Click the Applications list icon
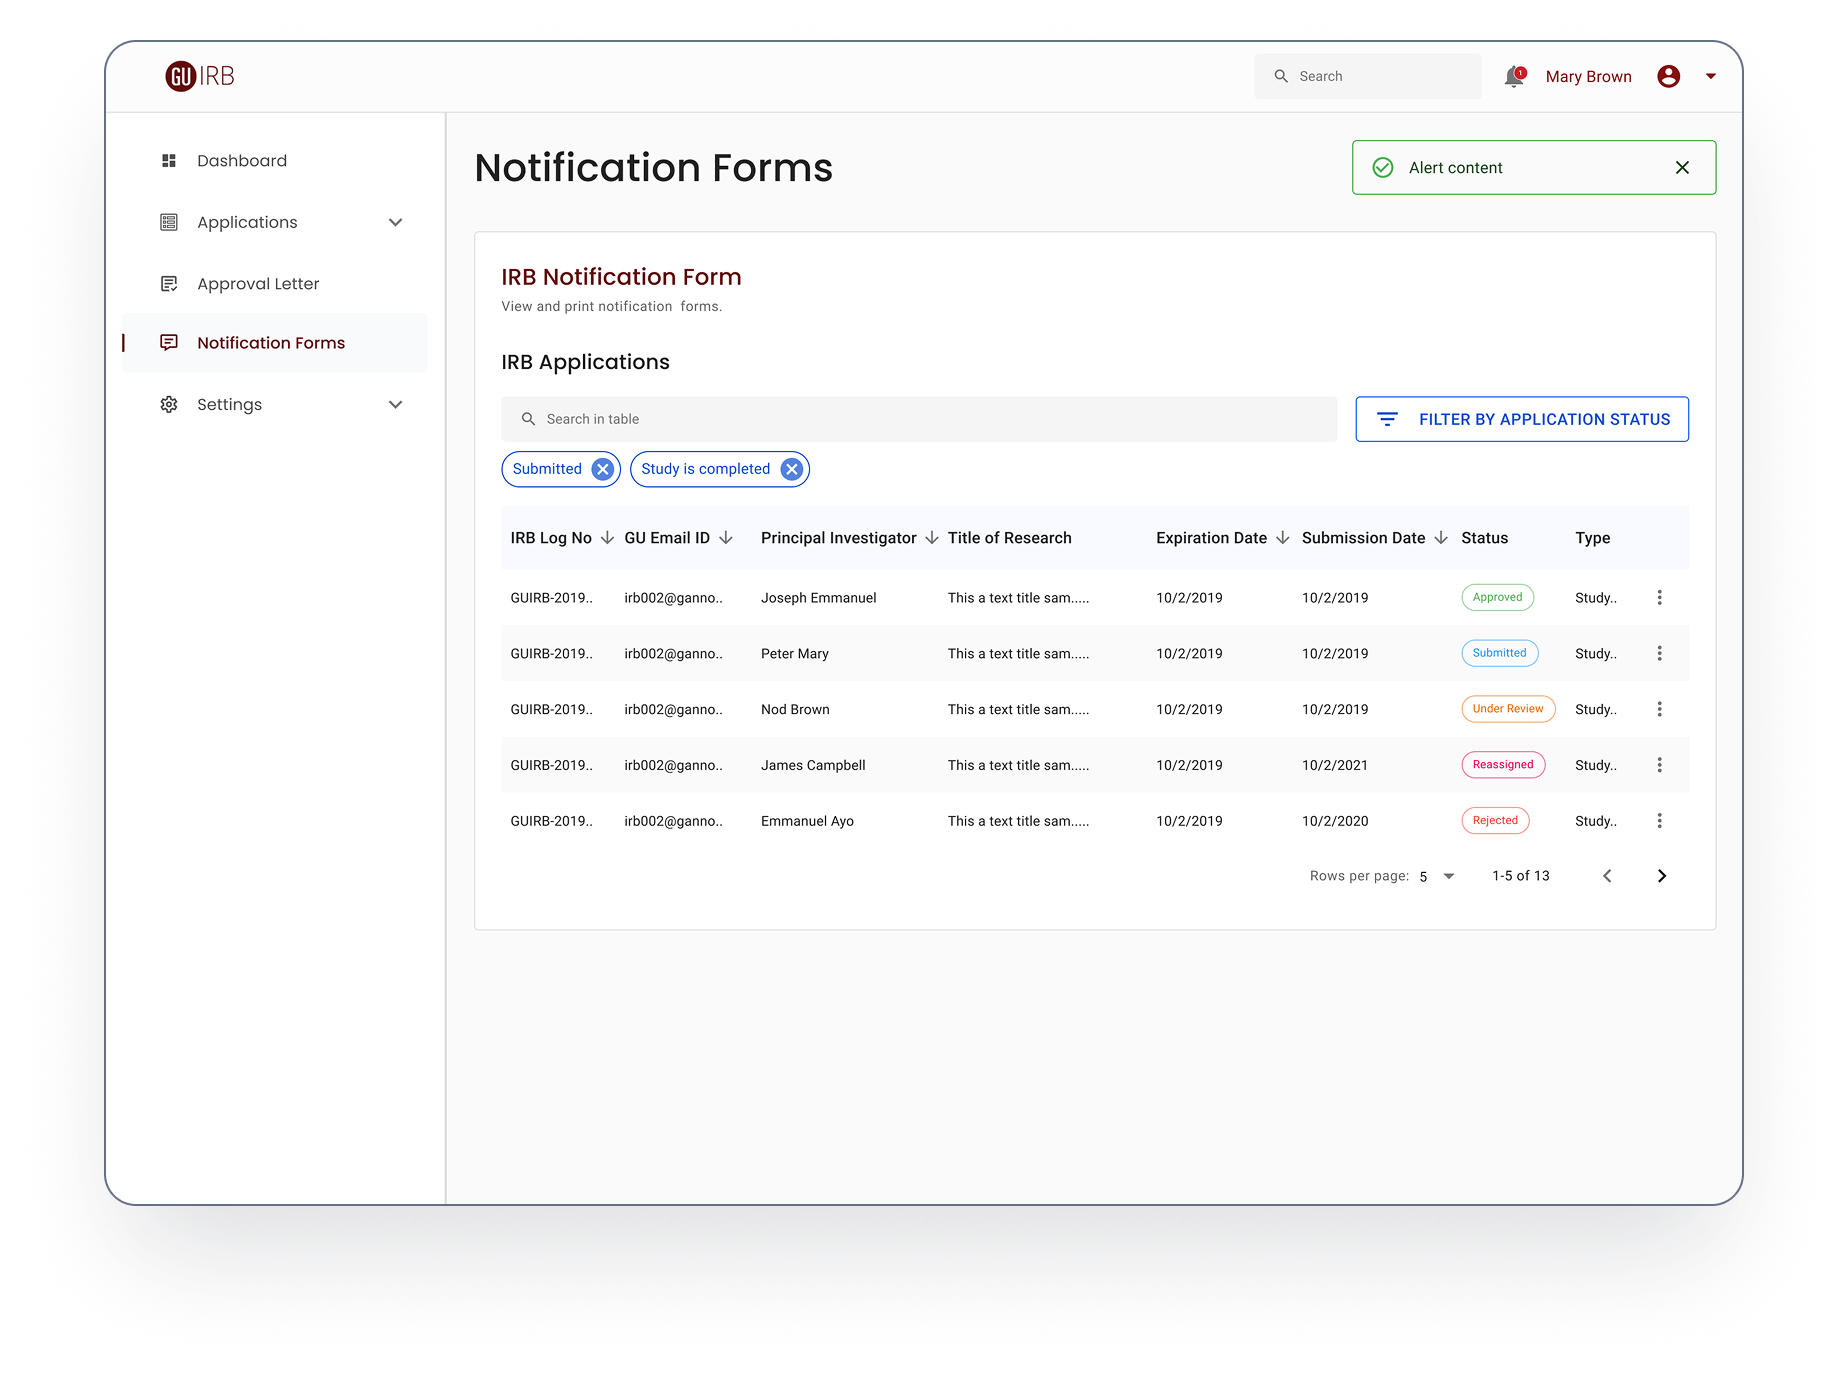This screenshot has height=1374, width=1848. [169, 222]
